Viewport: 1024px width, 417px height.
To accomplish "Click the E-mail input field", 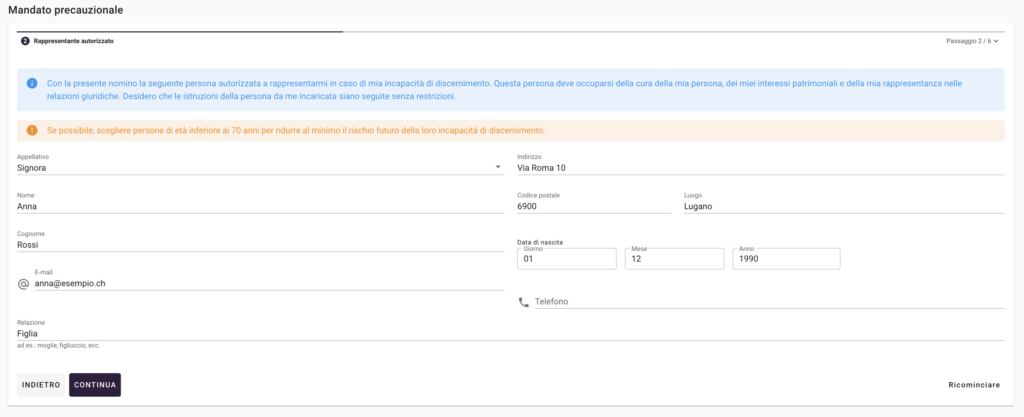I will 268,283.
